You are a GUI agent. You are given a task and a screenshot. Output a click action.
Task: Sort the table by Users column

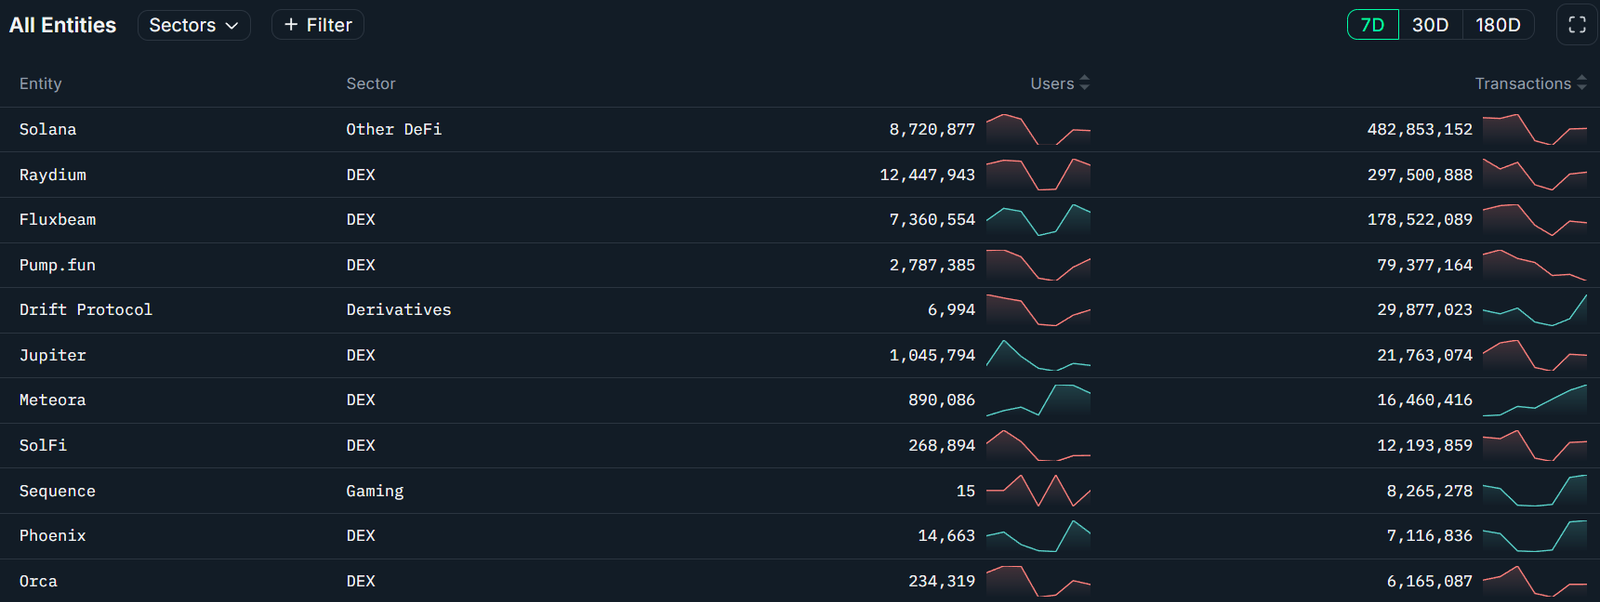point(1059,84)
